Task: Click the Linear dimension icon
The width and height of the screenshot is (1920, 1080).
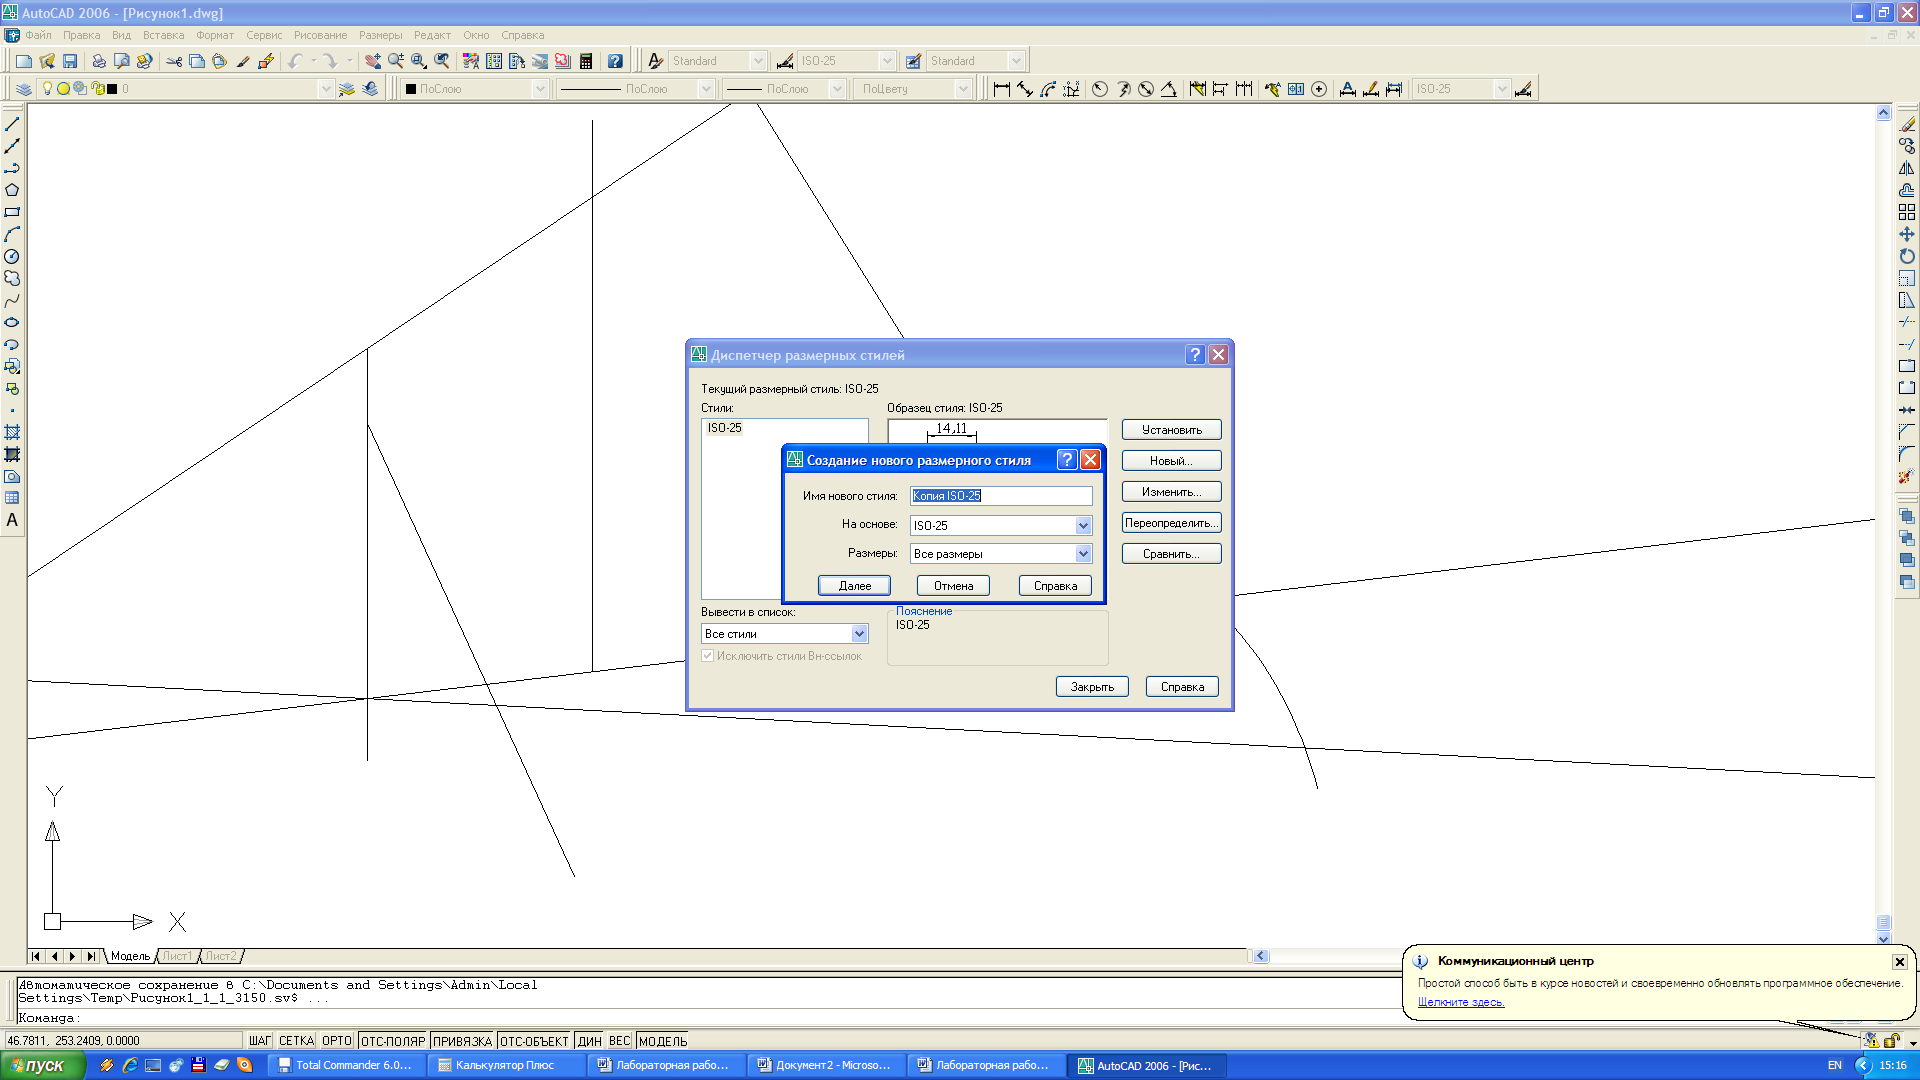Action: click(x=1002, y=89)
